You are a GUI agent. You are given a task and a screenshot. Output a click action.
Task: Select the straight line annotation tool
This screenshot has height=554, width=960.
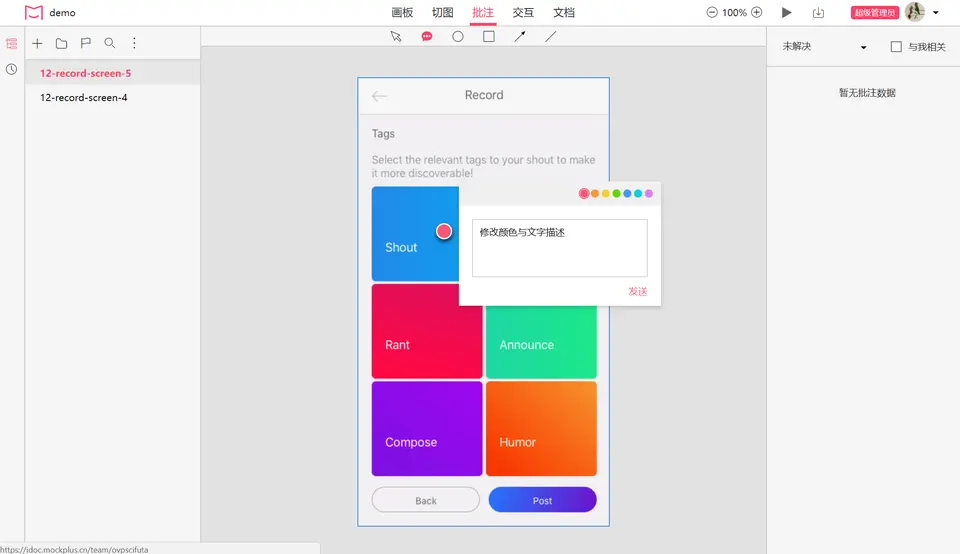551,37
